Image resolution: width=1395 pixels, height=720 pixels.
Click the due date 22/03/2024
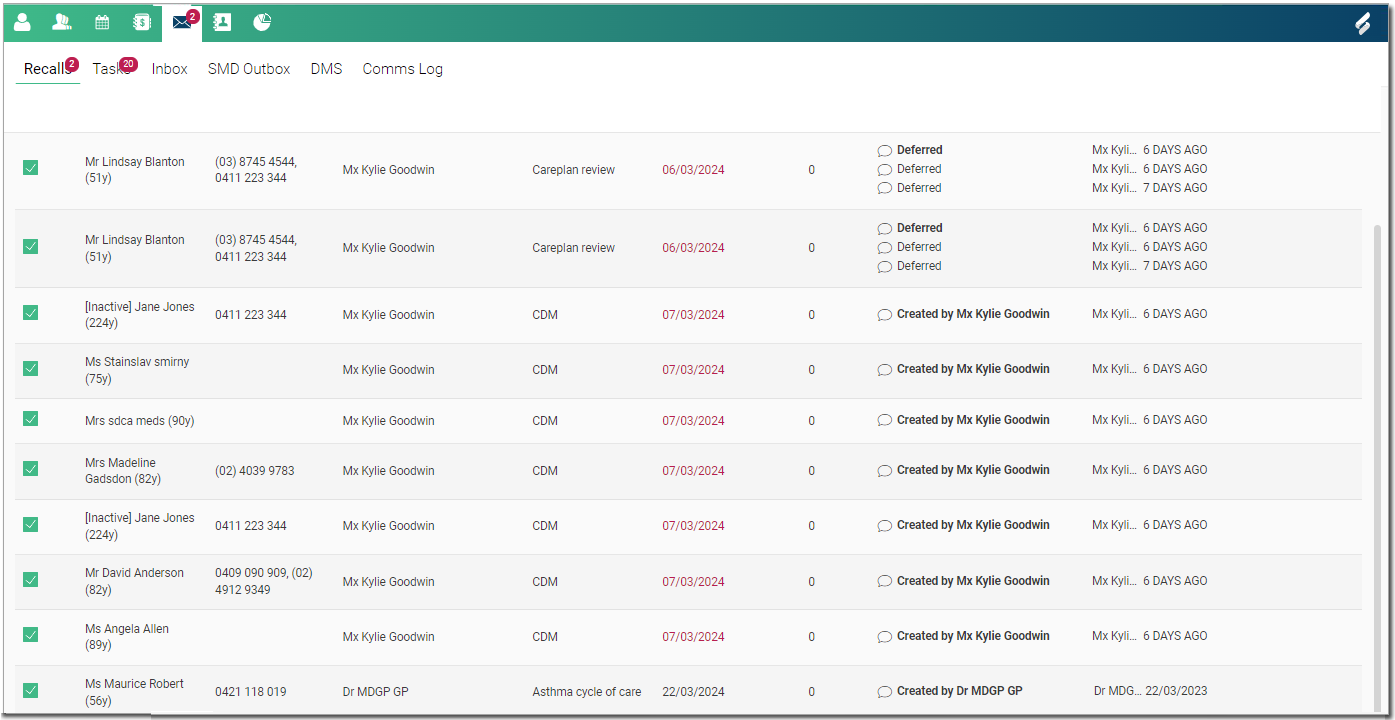coord(693,692)
